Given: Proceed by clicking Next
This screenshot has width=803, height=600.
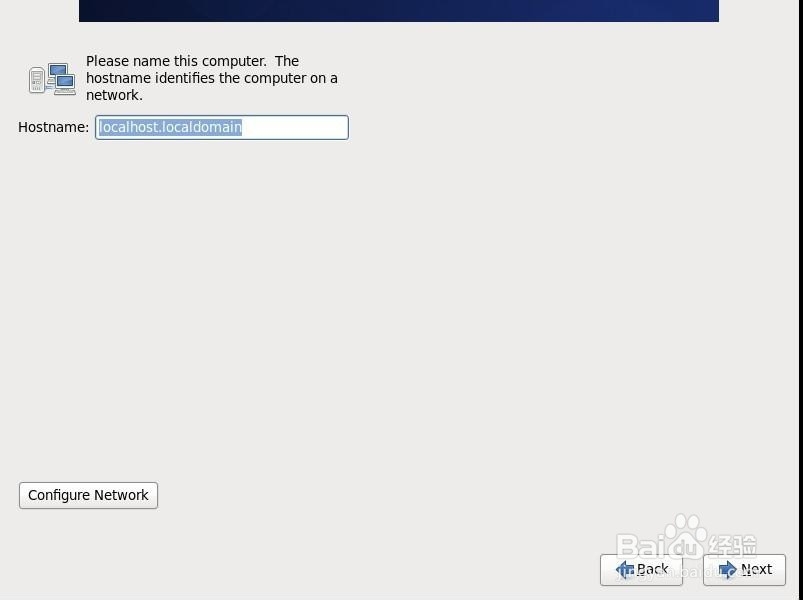Looking at the screenshot, I should (744, 569).
